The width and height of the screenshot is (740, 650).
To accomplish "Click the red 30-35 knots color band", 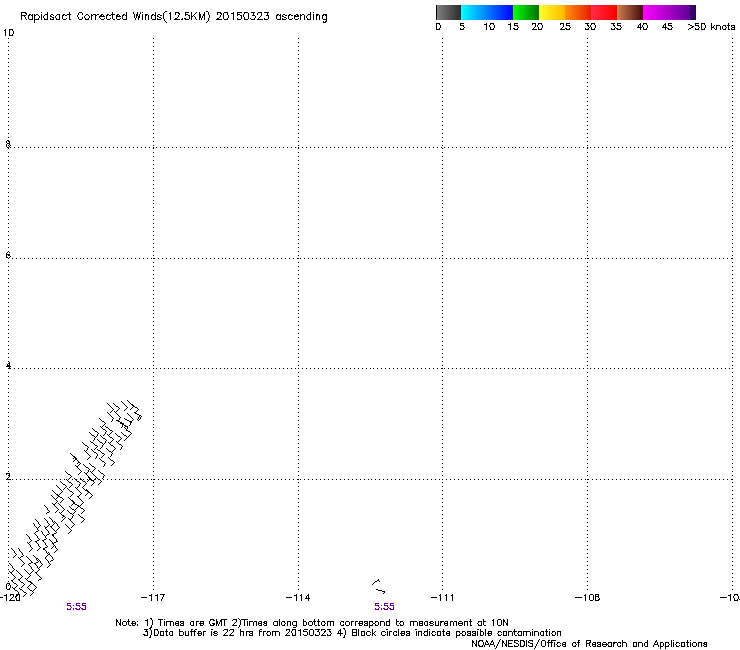I will click(x=604, y=12).
